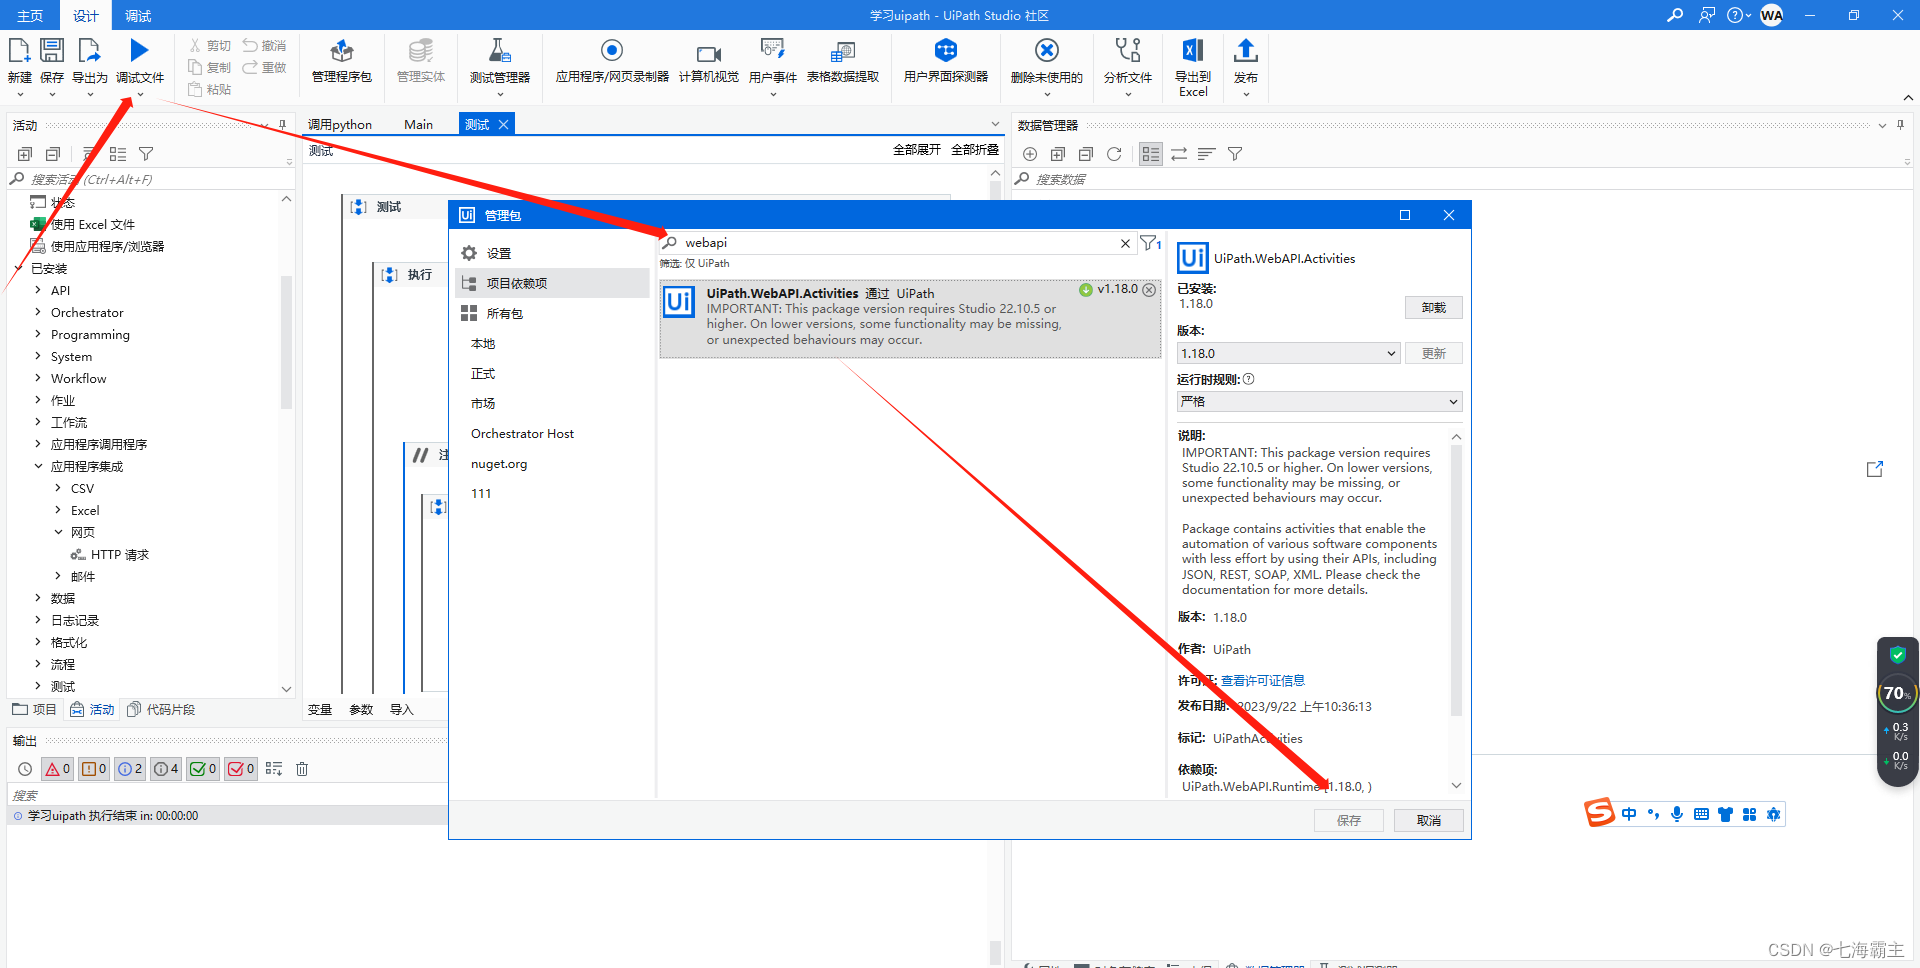
Task: Click 导出到 Excel icon in ribbon
Action: 1193,51
